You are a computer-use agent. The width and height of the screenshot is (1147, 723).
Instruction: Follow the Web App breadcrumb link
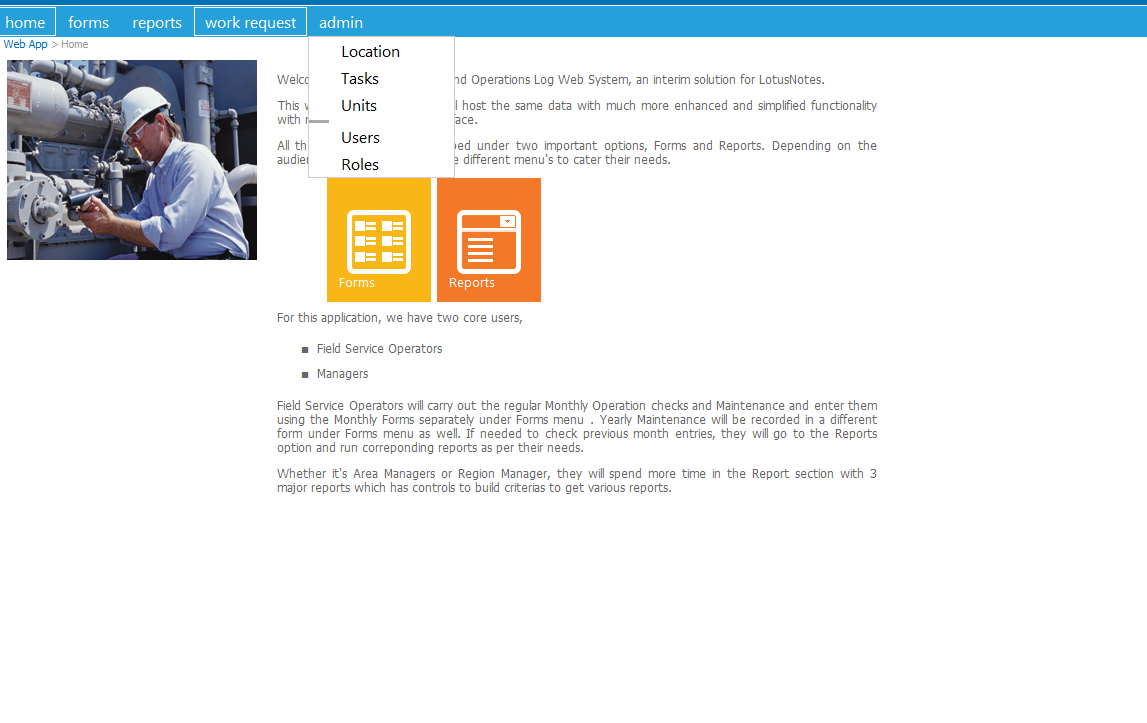point(26,45)
